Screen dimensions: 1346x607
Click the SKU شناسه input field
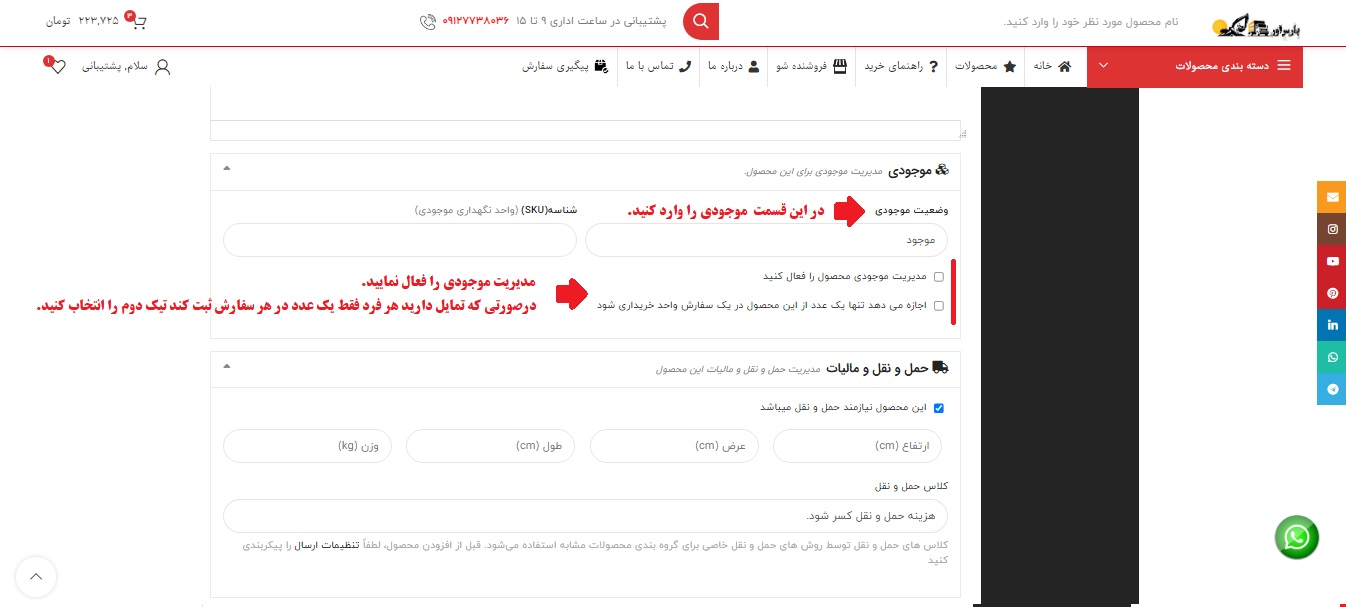tap(400, 240)
